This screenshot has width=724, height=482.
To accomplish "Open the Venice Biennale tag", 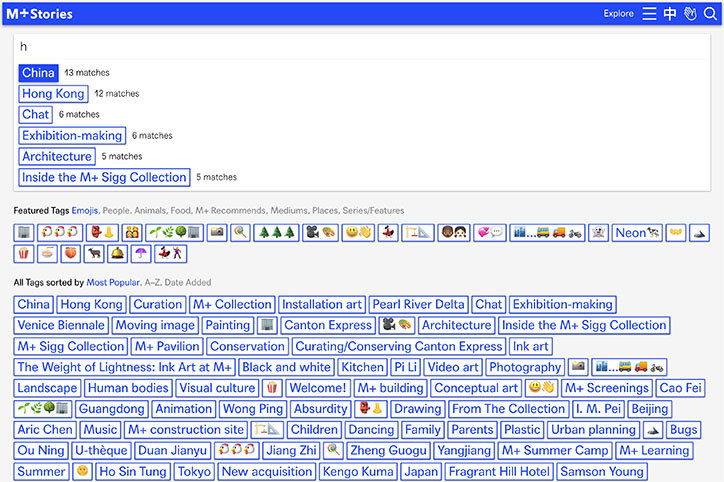I will click(x=61, y=325).
